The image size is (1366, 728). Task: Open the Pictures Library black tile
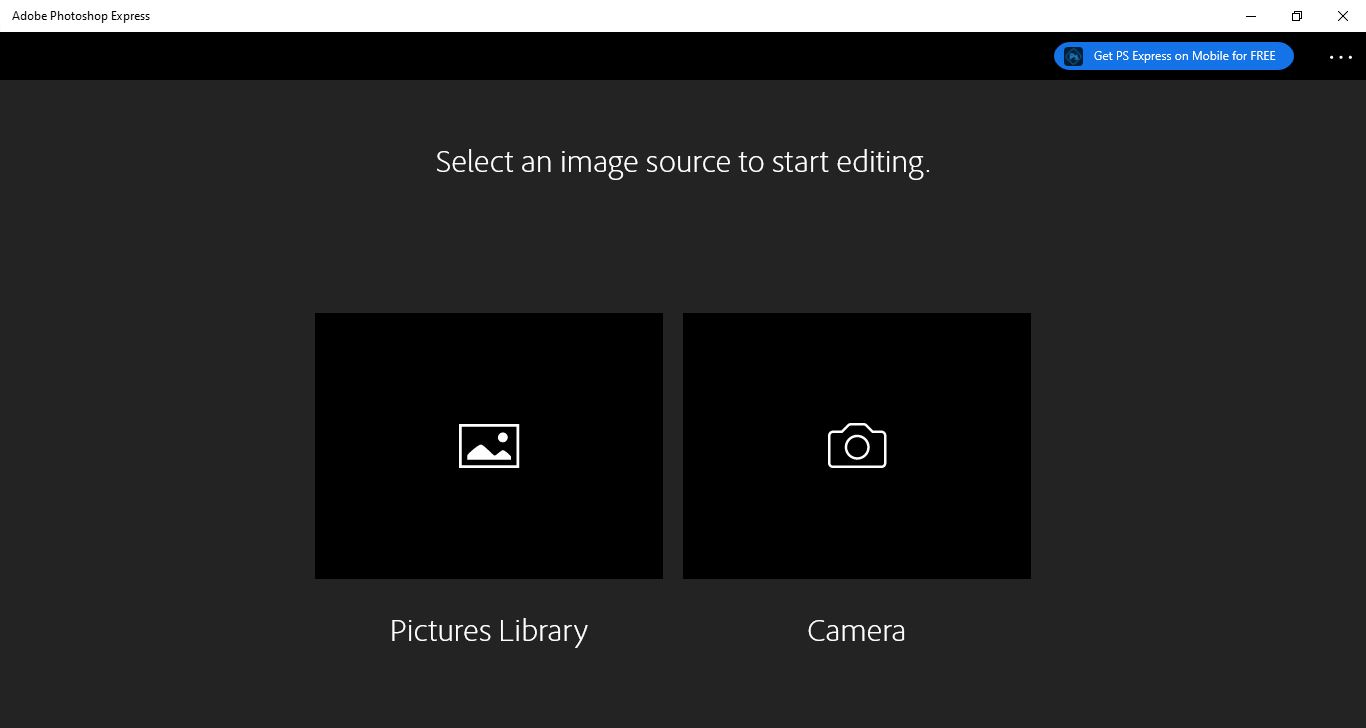[x=489, y=446]
